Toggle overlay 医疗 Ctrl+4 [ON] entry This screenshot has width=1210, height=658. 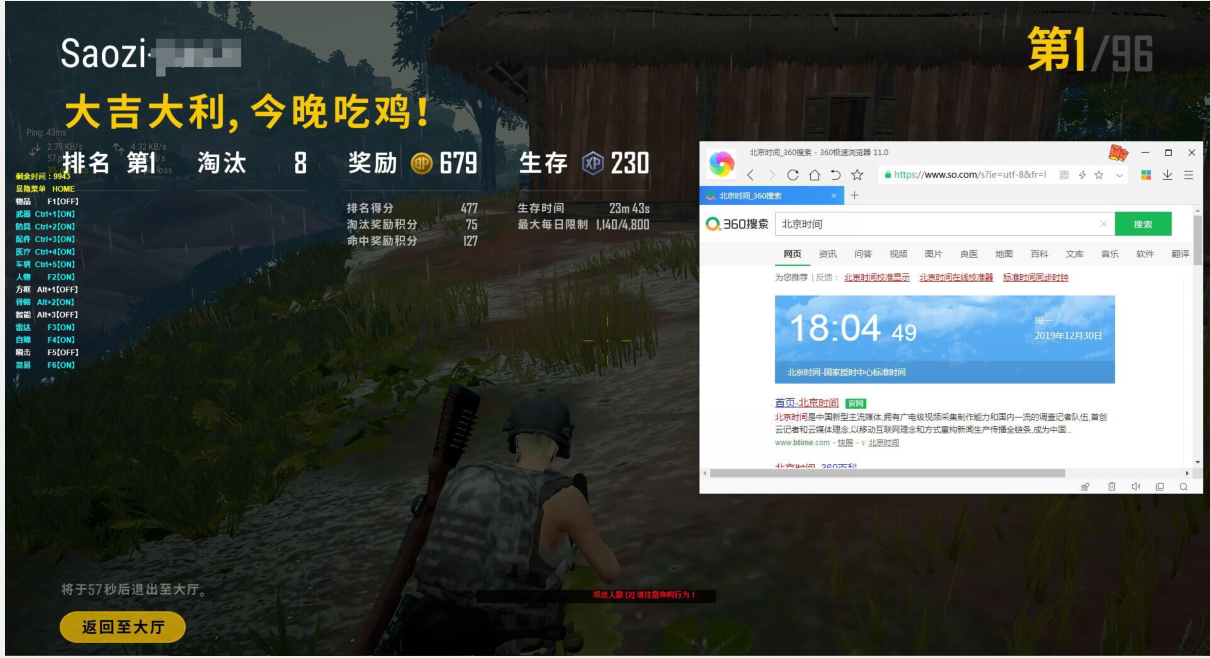pyautogui.click(x=45, y=251)
